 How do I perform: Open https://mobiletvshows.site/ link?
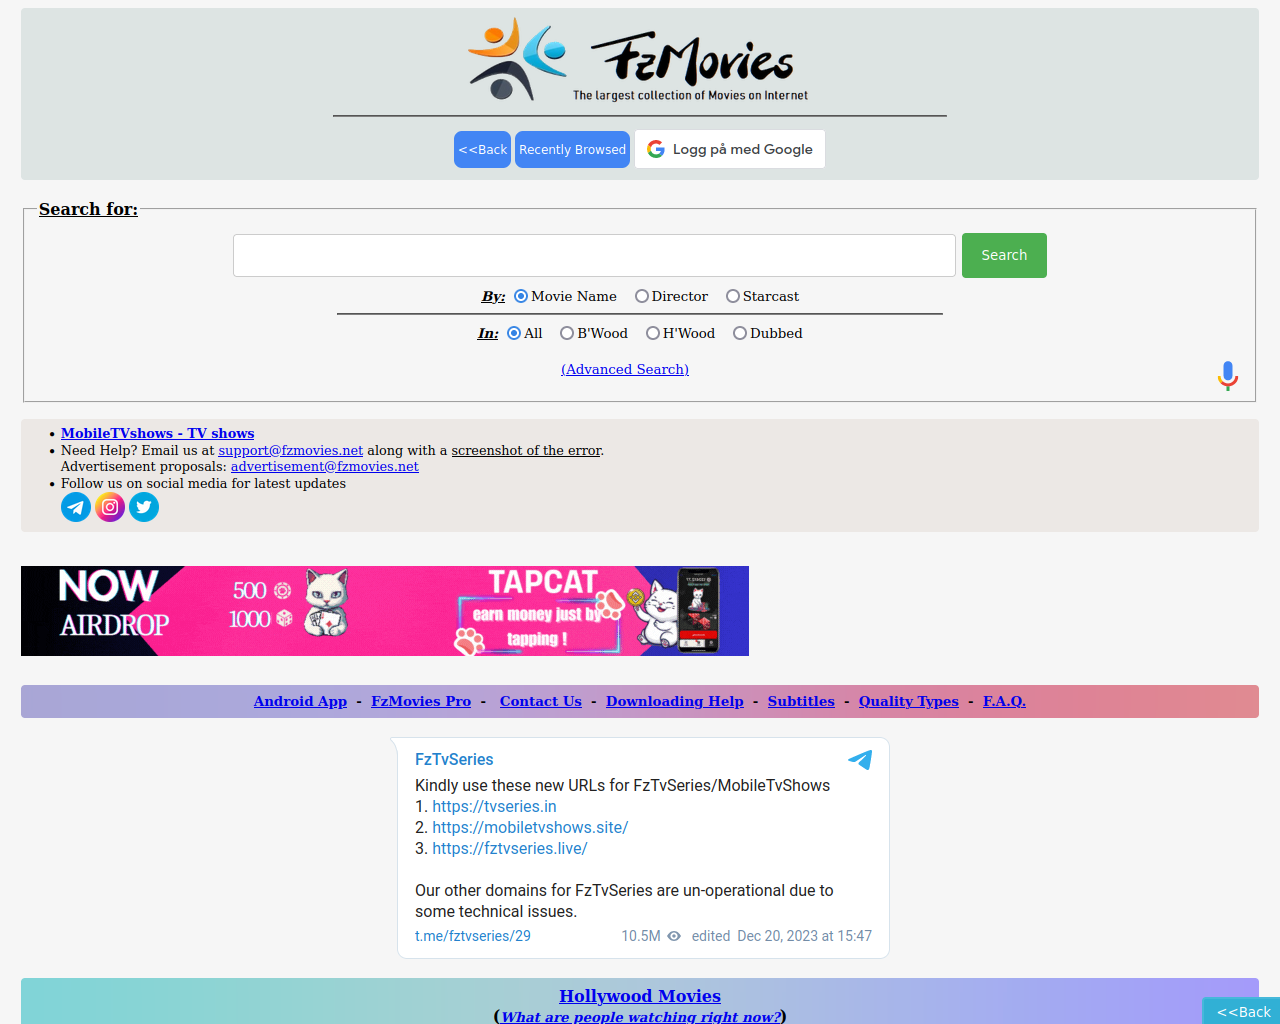pos(530,827)
